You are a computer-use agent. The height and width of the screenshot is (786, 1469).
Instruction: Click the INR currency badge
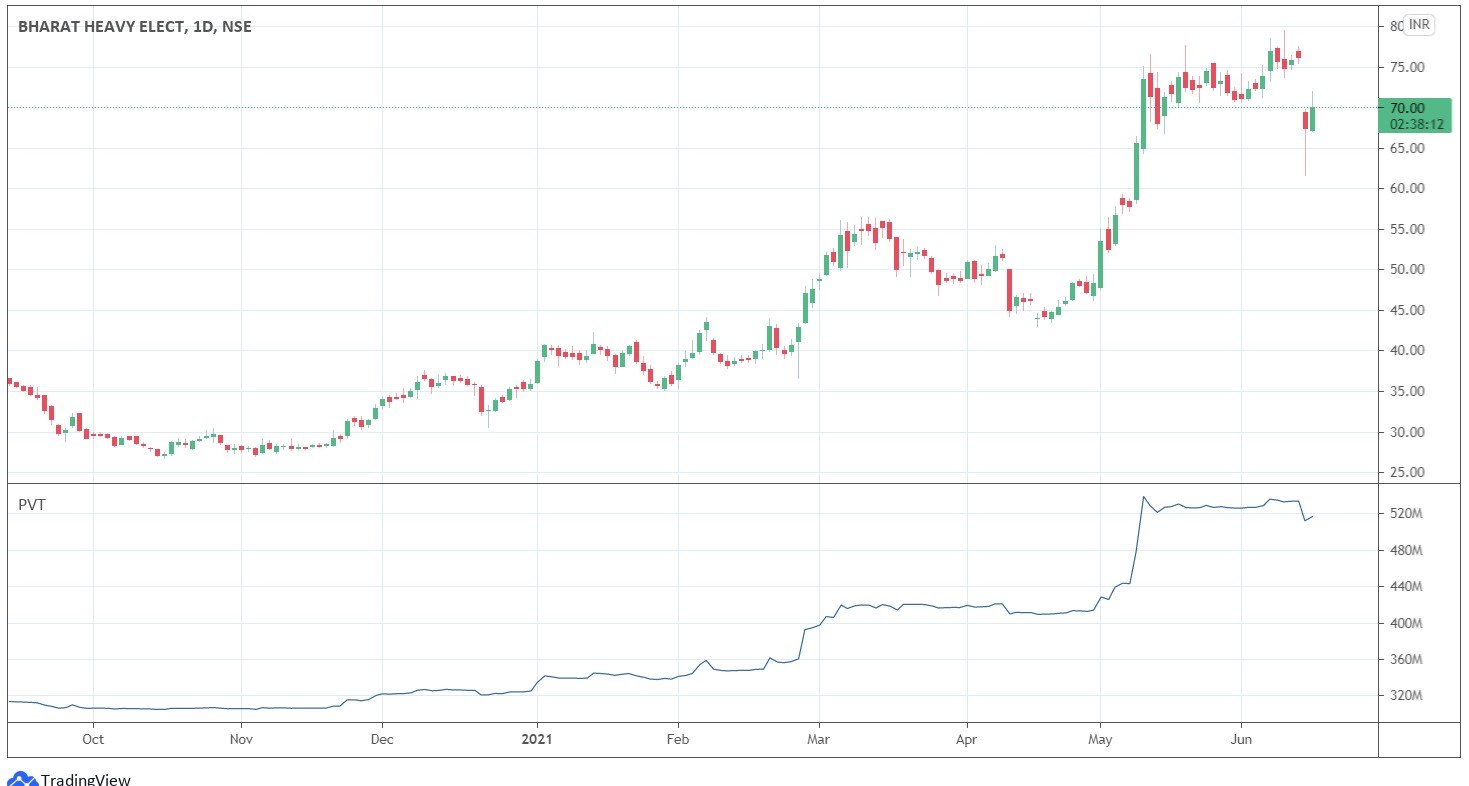click(1420, 23)
